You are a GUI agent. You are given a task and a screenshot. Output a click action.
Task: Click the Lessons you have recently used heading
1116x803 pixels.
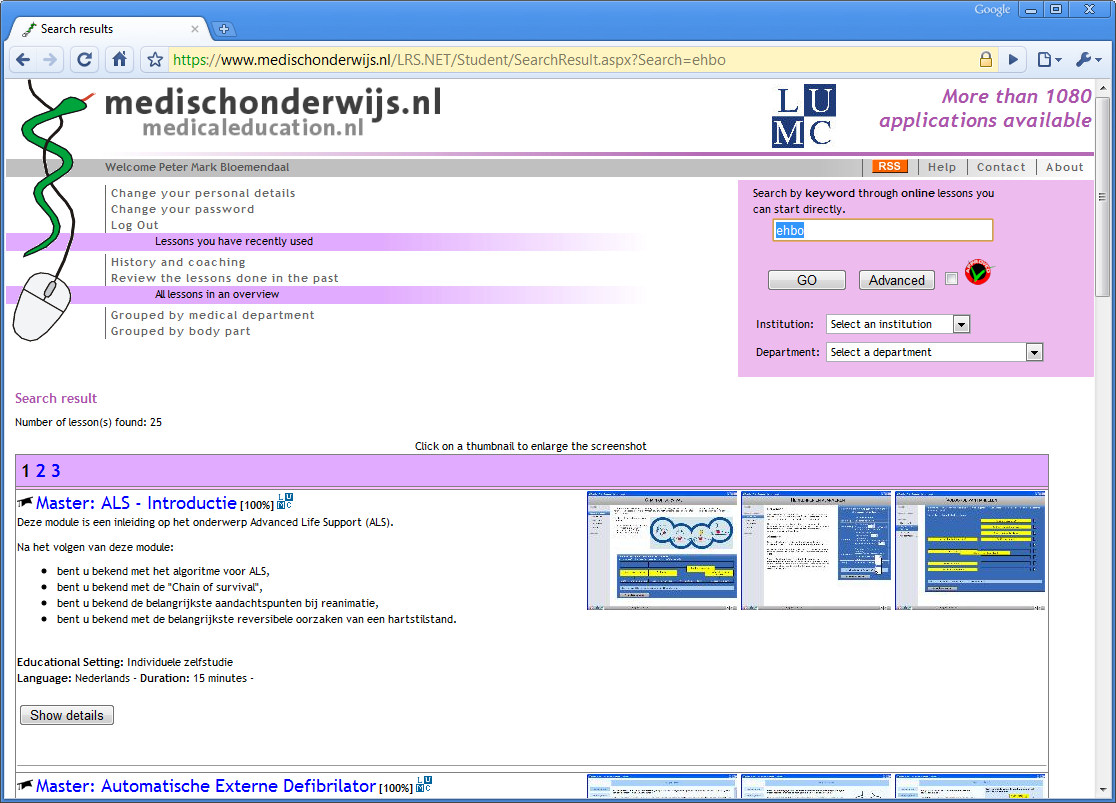tap(234, 241)
